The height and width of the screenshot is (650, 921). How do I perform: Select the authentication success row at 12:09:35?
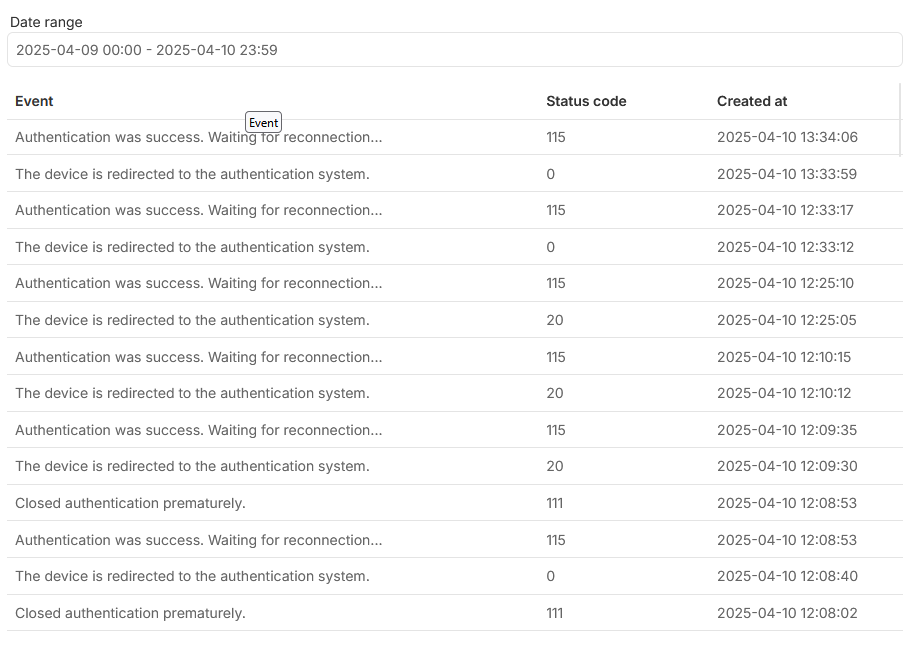(x=455, y=430)
